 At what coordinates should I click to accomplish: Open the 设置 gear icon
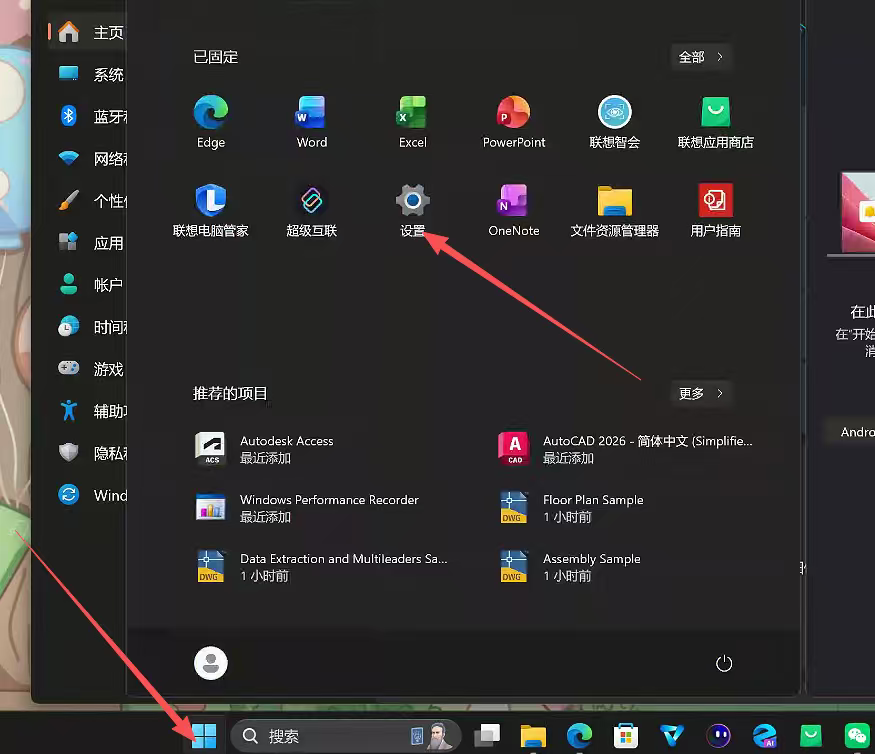[x=412, y=201]
